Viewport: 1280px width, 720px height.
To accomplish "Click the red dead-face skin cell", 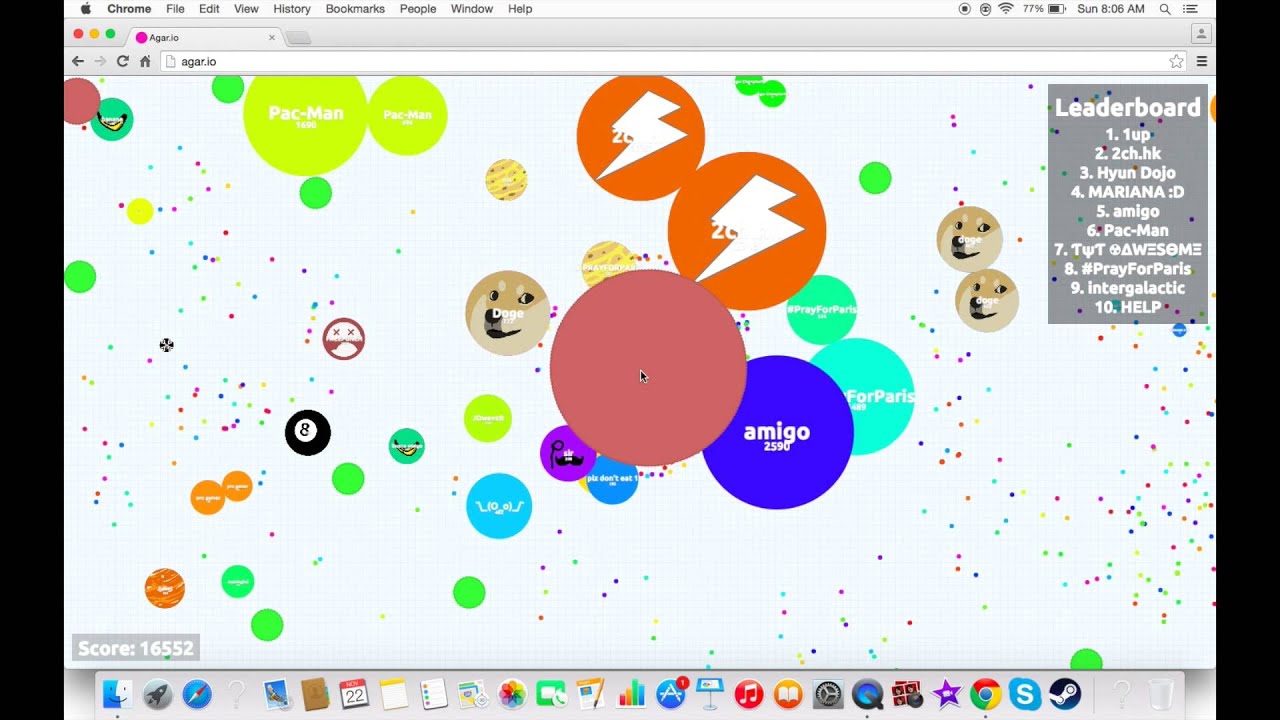I will point(343,339).
